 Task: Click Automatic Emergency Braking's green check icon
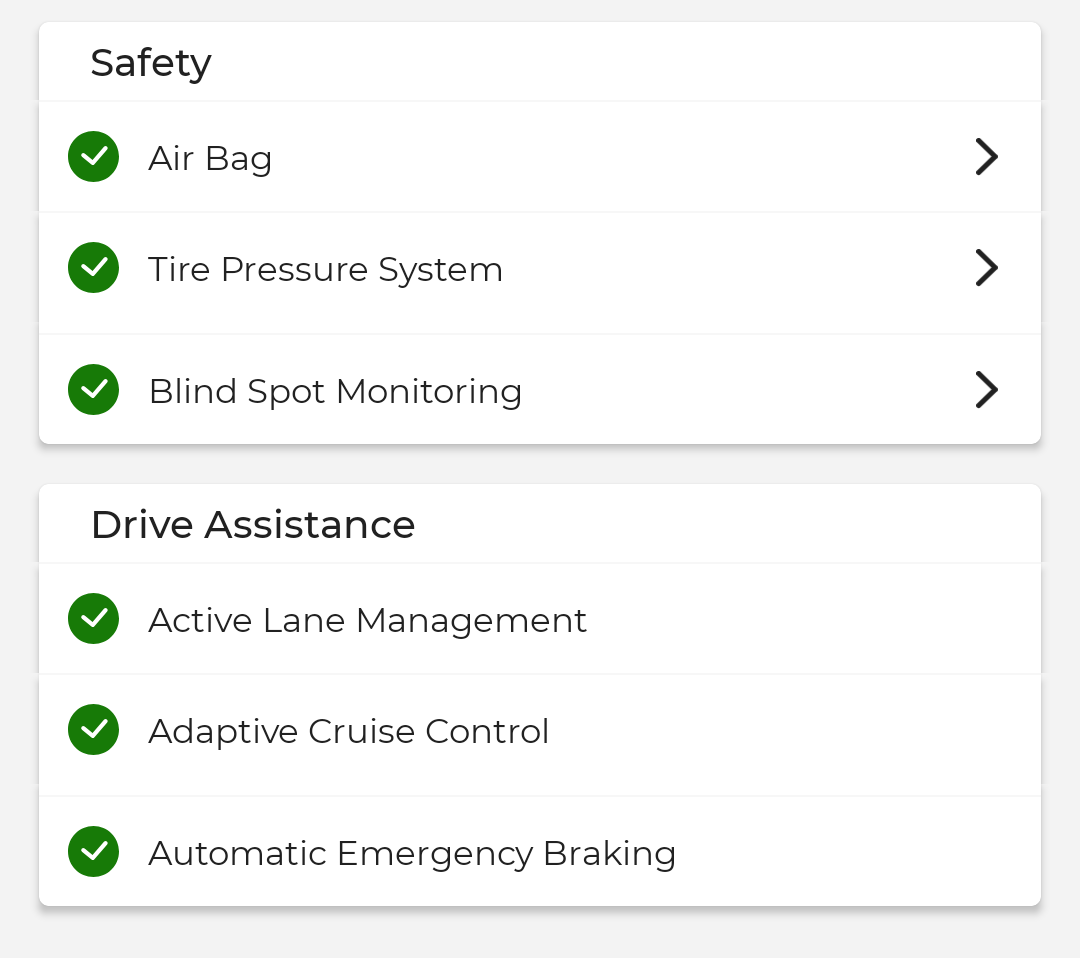coord(94,852)
